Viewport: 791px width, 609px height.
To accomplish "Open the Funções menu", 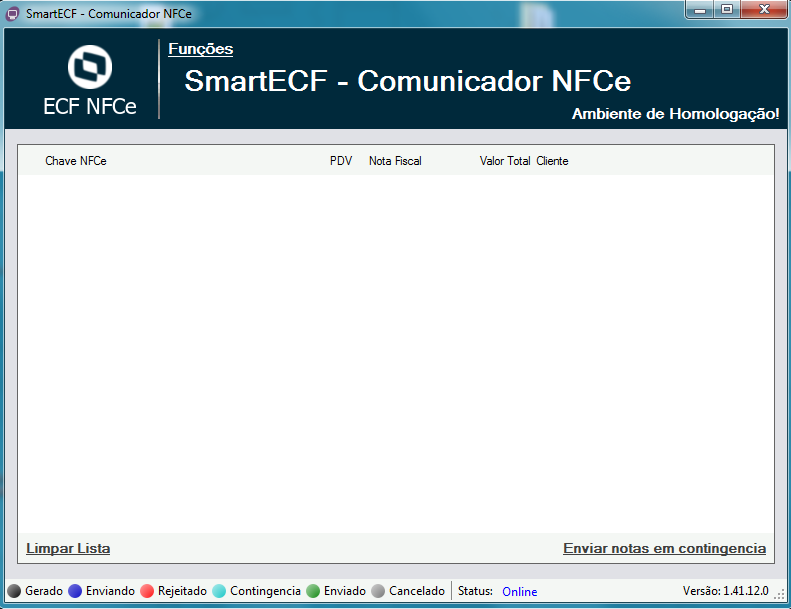I will point(200,49).
